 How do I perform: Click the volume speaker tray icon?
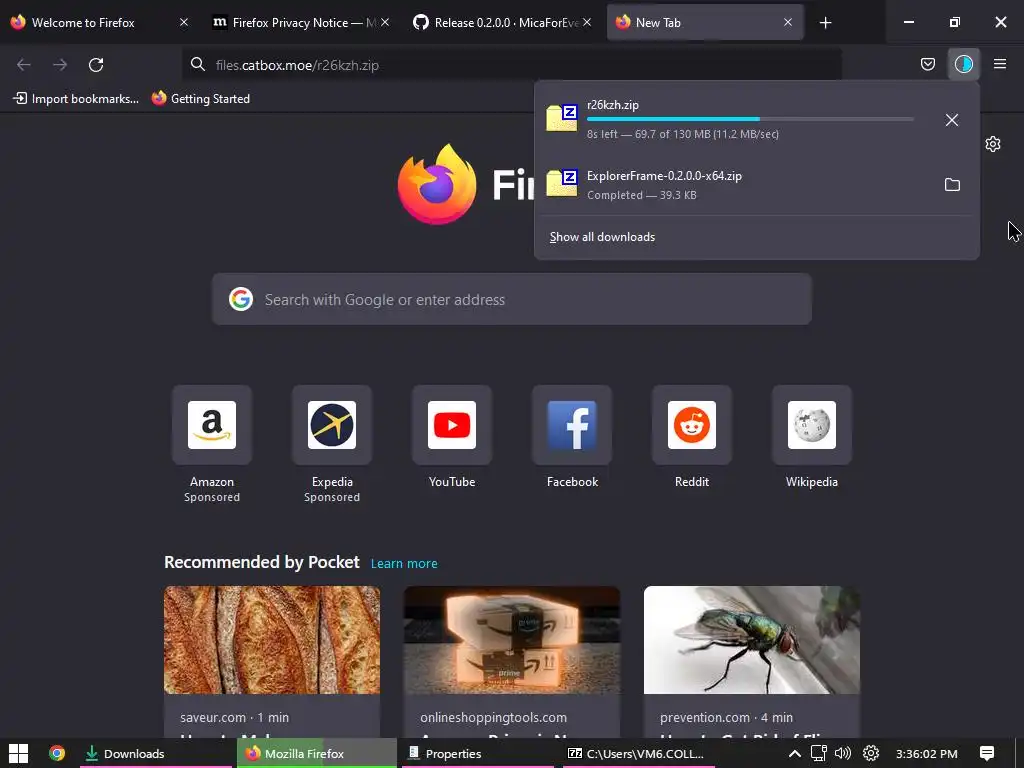843,754
